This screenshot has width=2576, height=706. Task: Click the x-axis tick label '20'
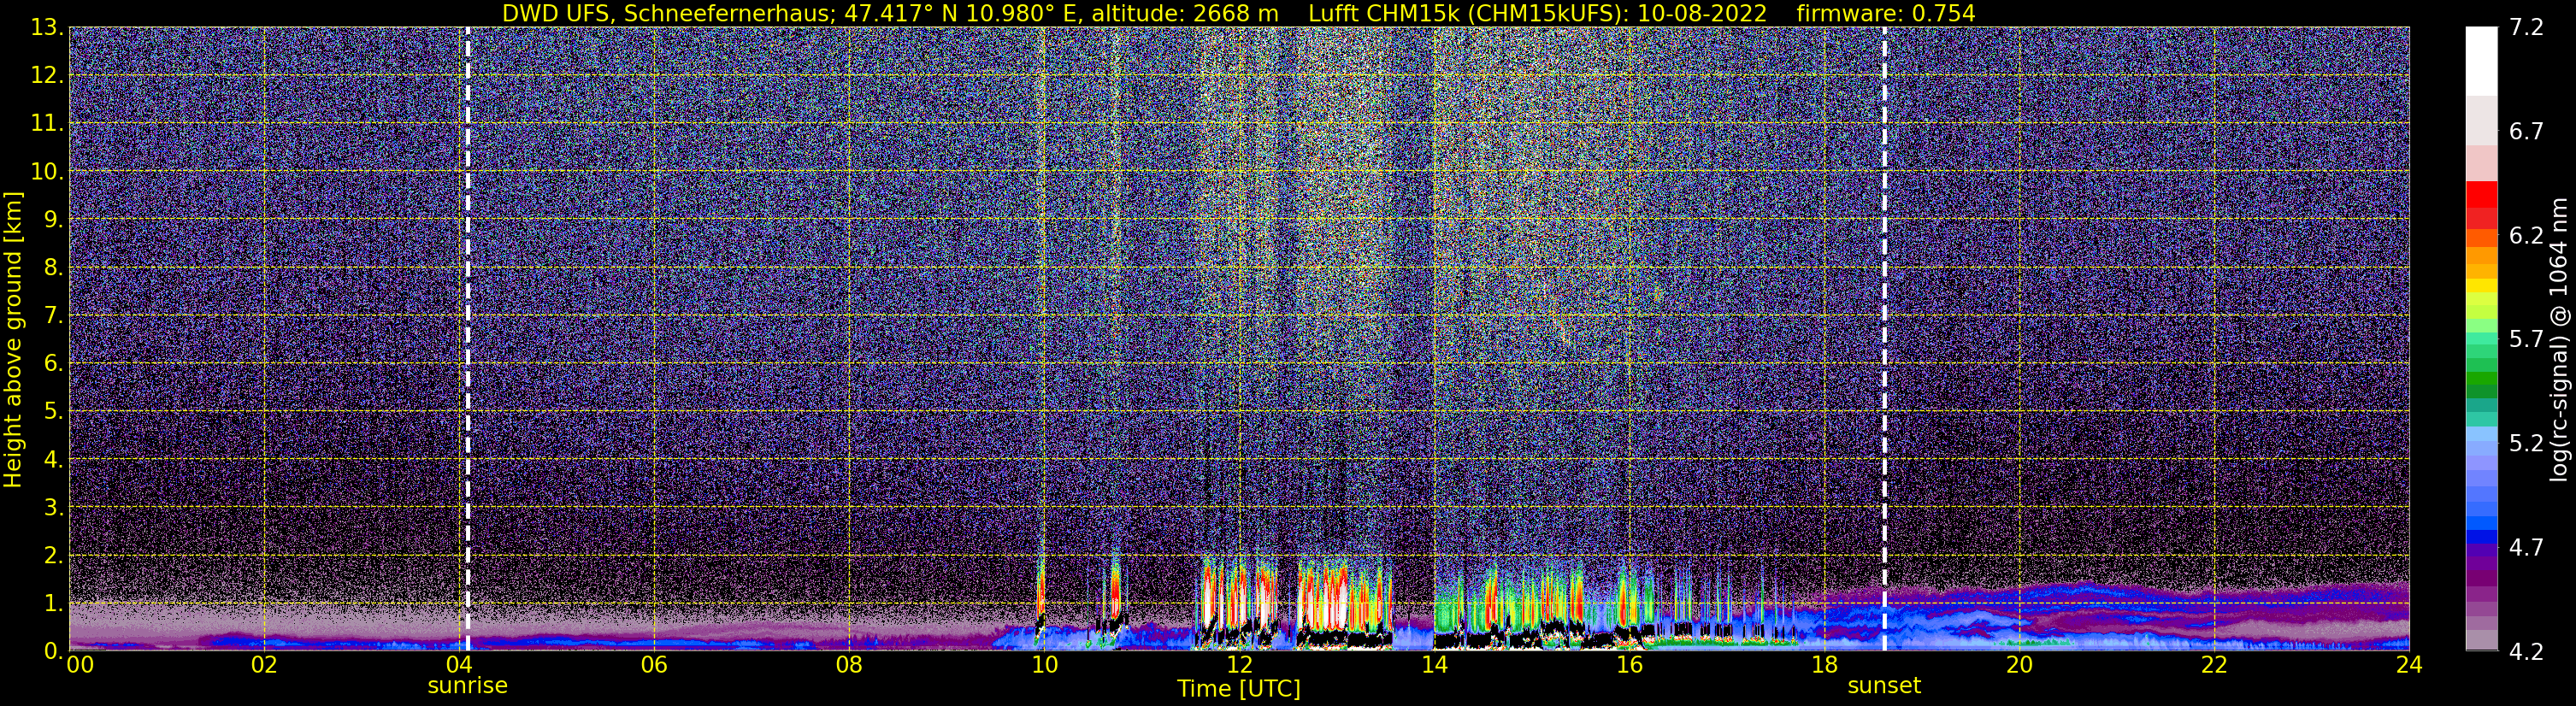[x=2019, y=665]
